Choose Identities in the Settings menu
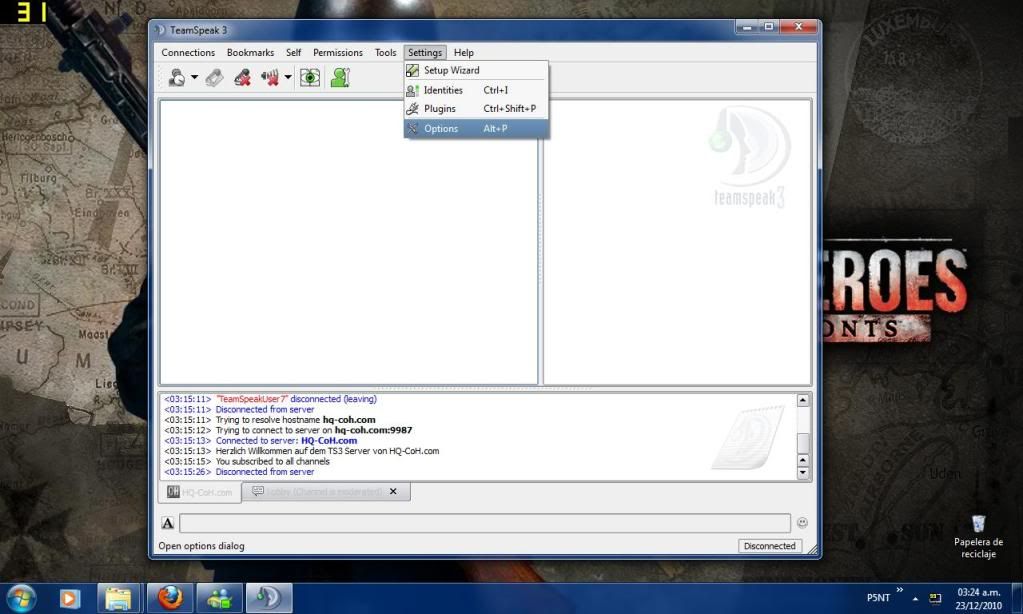 476,90
